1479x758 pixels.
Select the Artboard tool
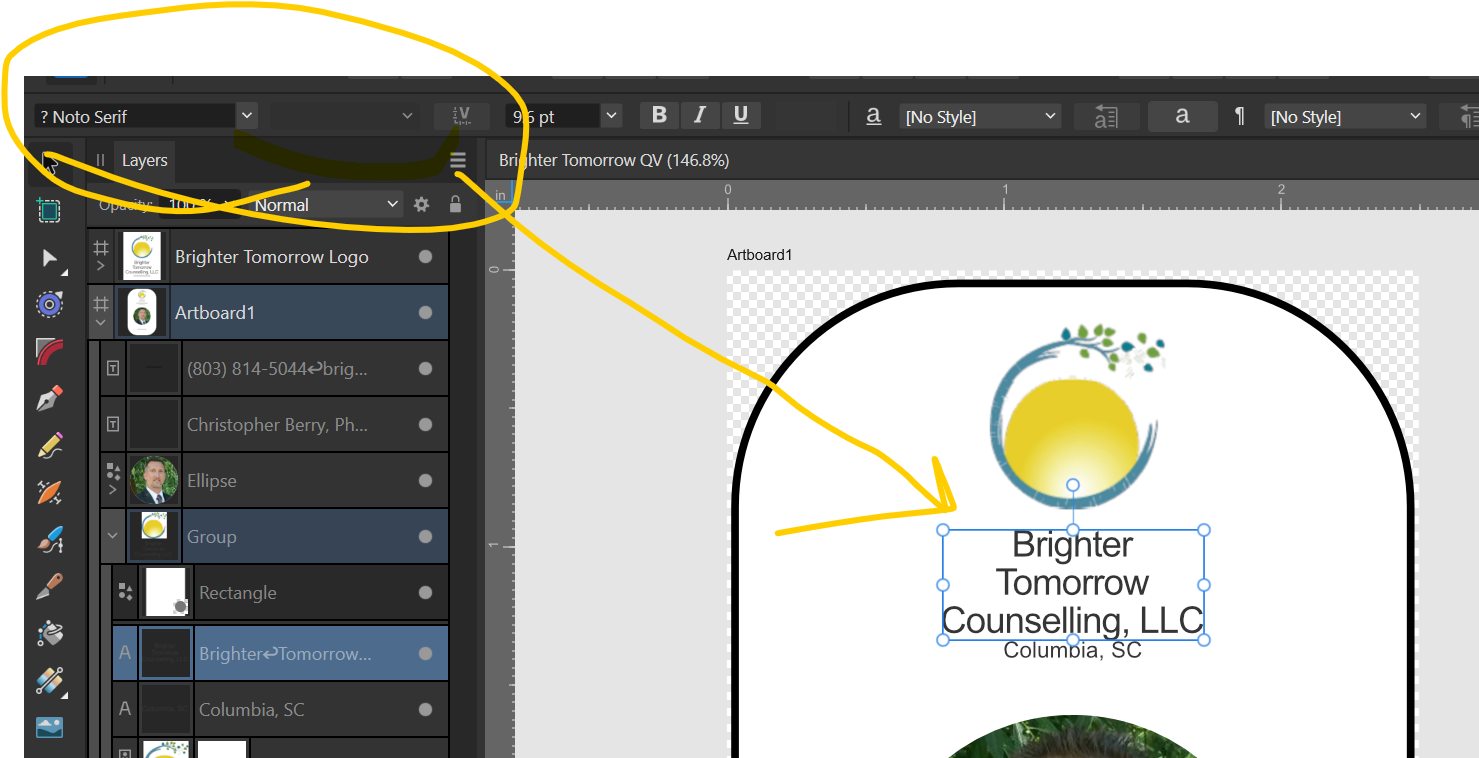coord(49,210)
